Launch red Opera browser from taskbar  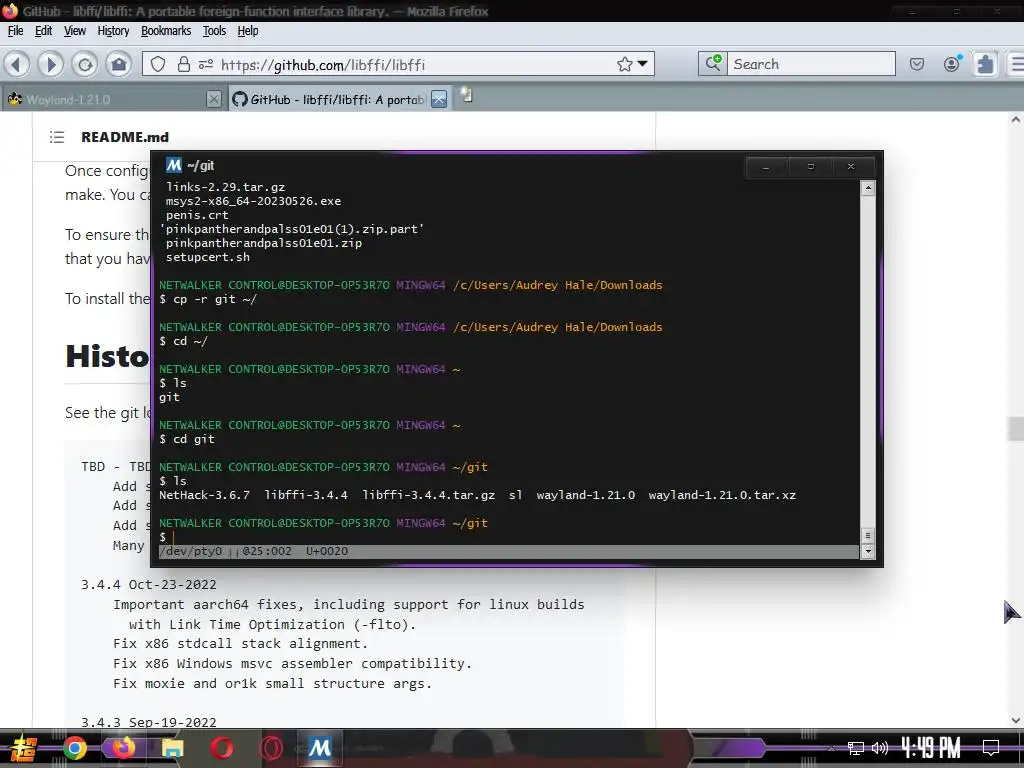point(221,748)
